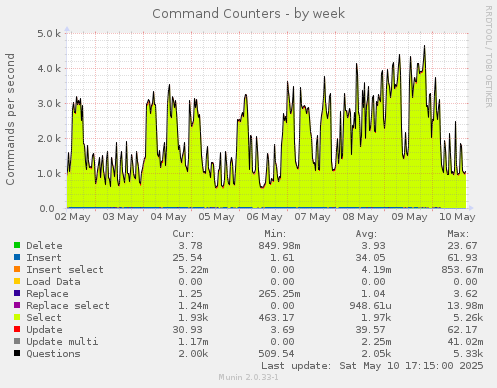Click the "Select" legend label

[x=44, y=318]
